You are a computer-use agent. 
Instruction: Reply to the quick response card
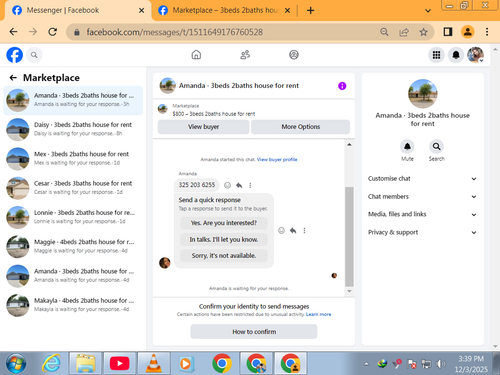(293, 230)
